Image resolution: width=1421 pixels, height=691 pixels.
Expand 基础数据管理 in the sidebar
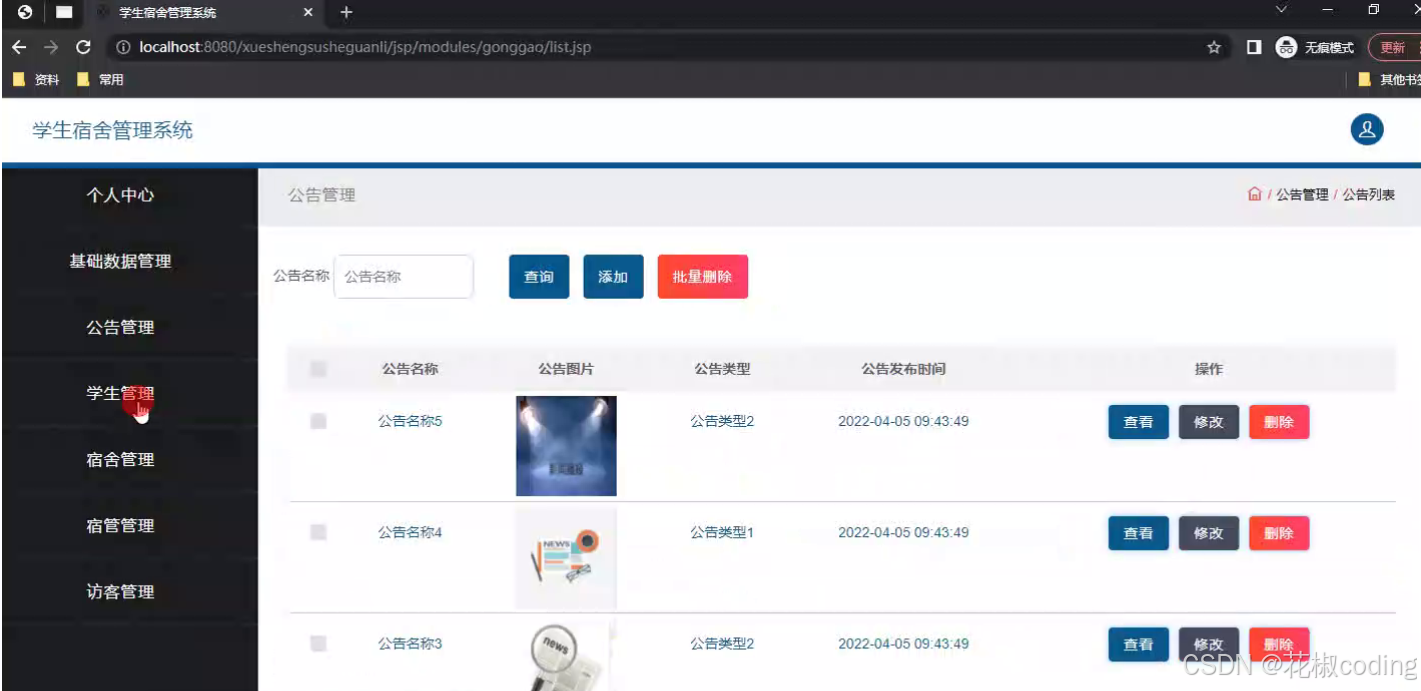tap(121, 261)
